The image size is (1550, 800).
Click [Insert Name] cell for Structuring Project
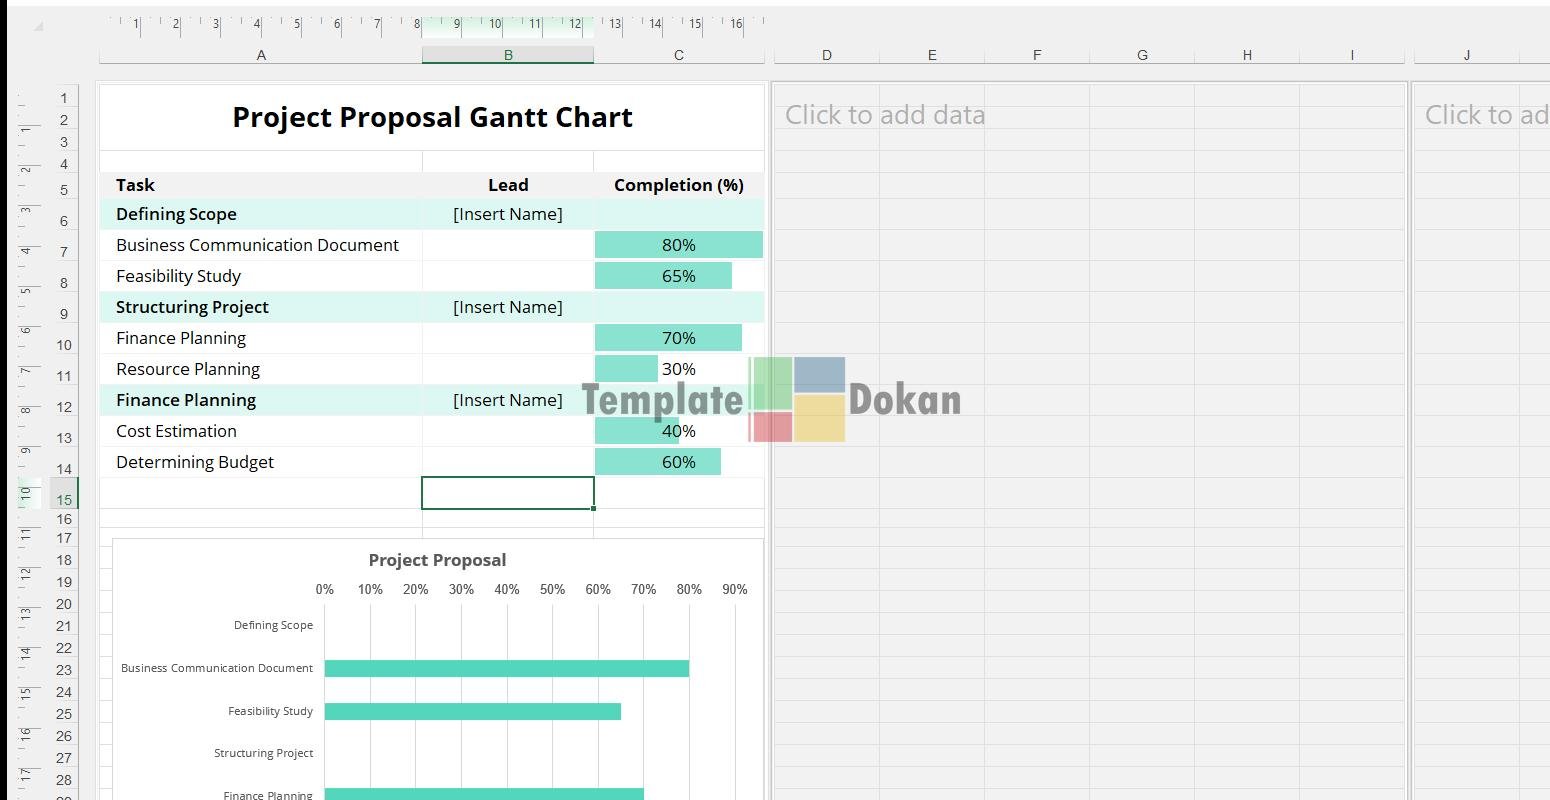pyautogui.click(x=507, y=307)
